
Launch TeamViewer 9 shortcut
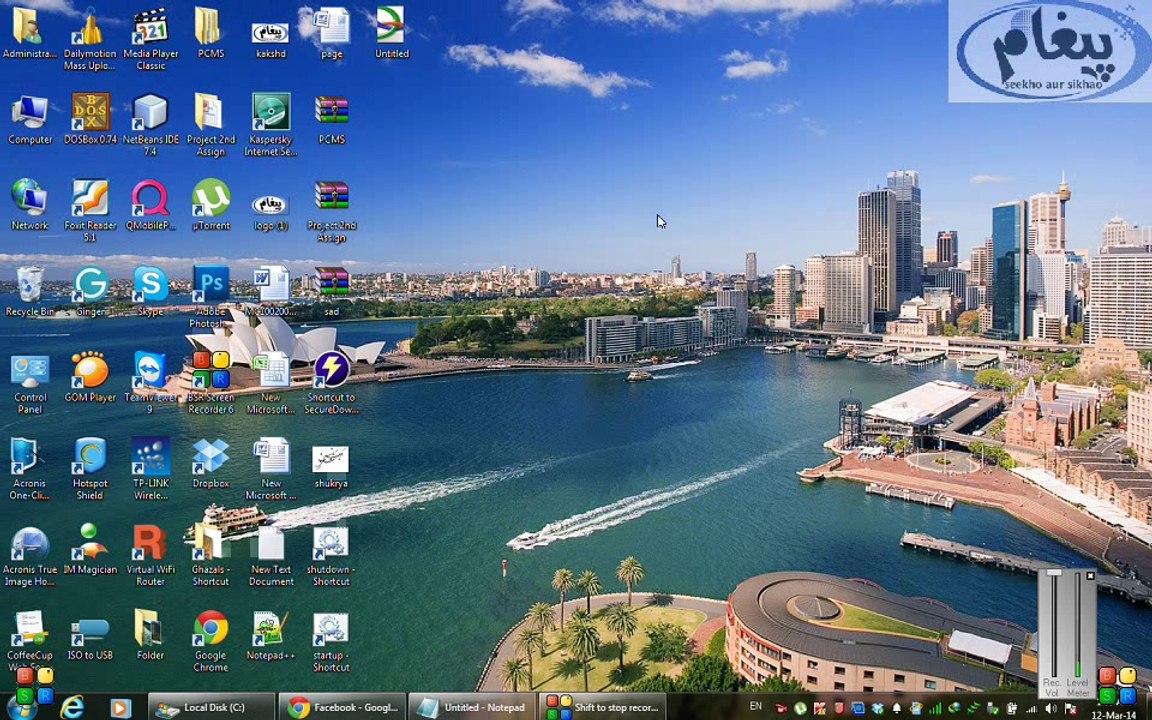pyautogui.click(x=151, y=383)
